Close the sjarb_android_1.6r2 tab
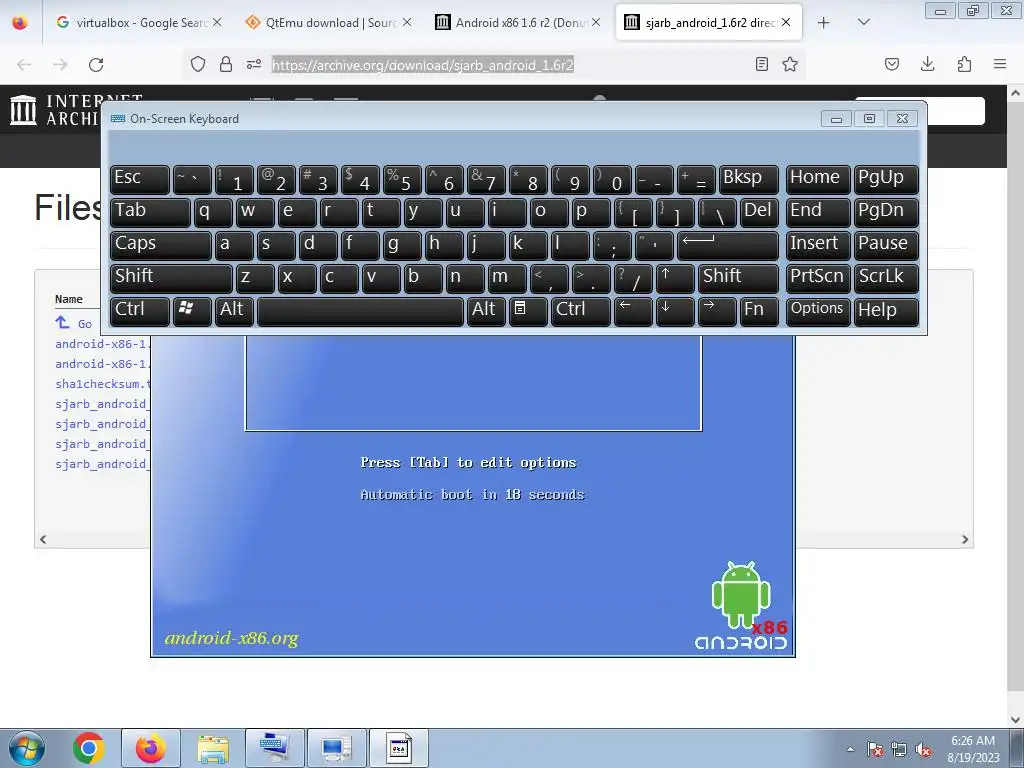Viewport: 1024px width, 768px height. (x=786, y=22)
